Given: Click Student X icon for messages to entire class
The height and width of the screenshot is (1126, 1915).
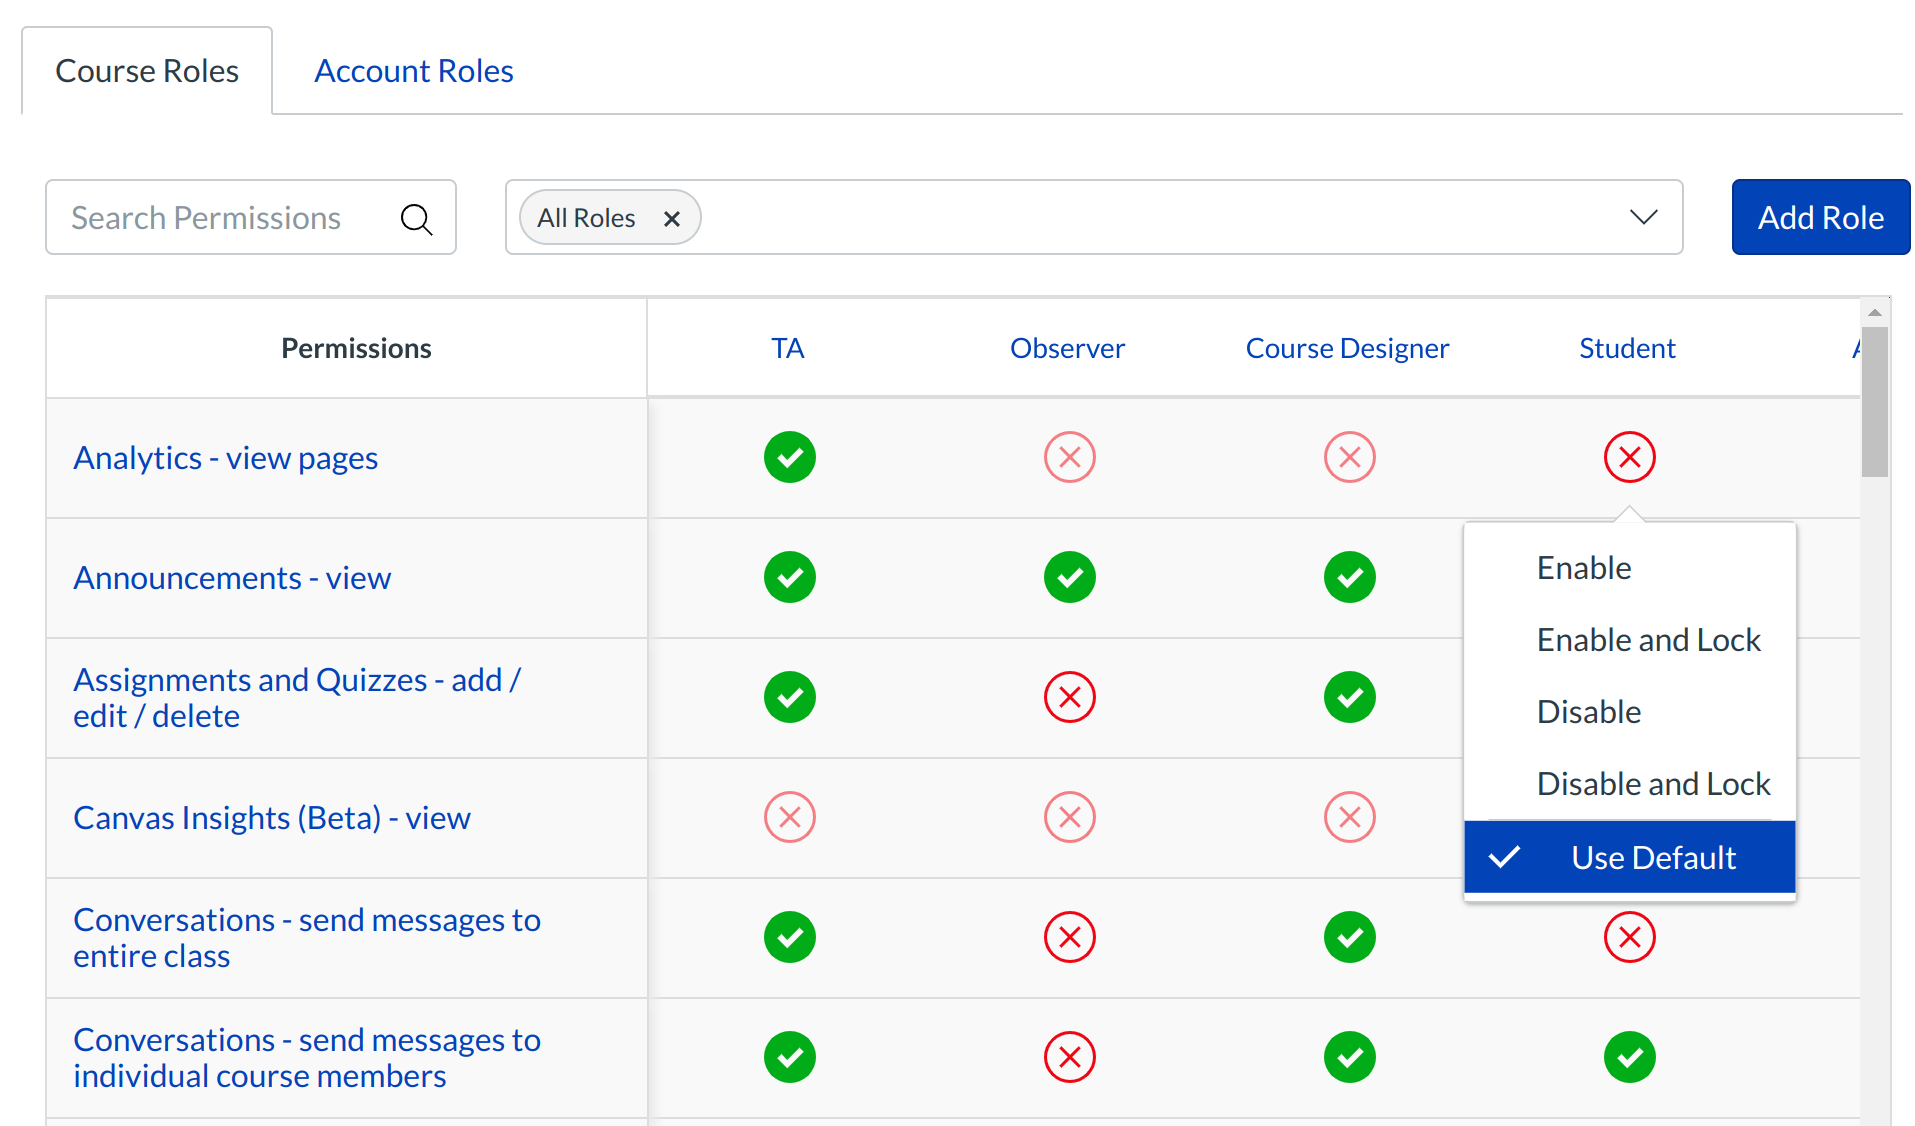Looking at the screenshot, I should click(1629, 937).
